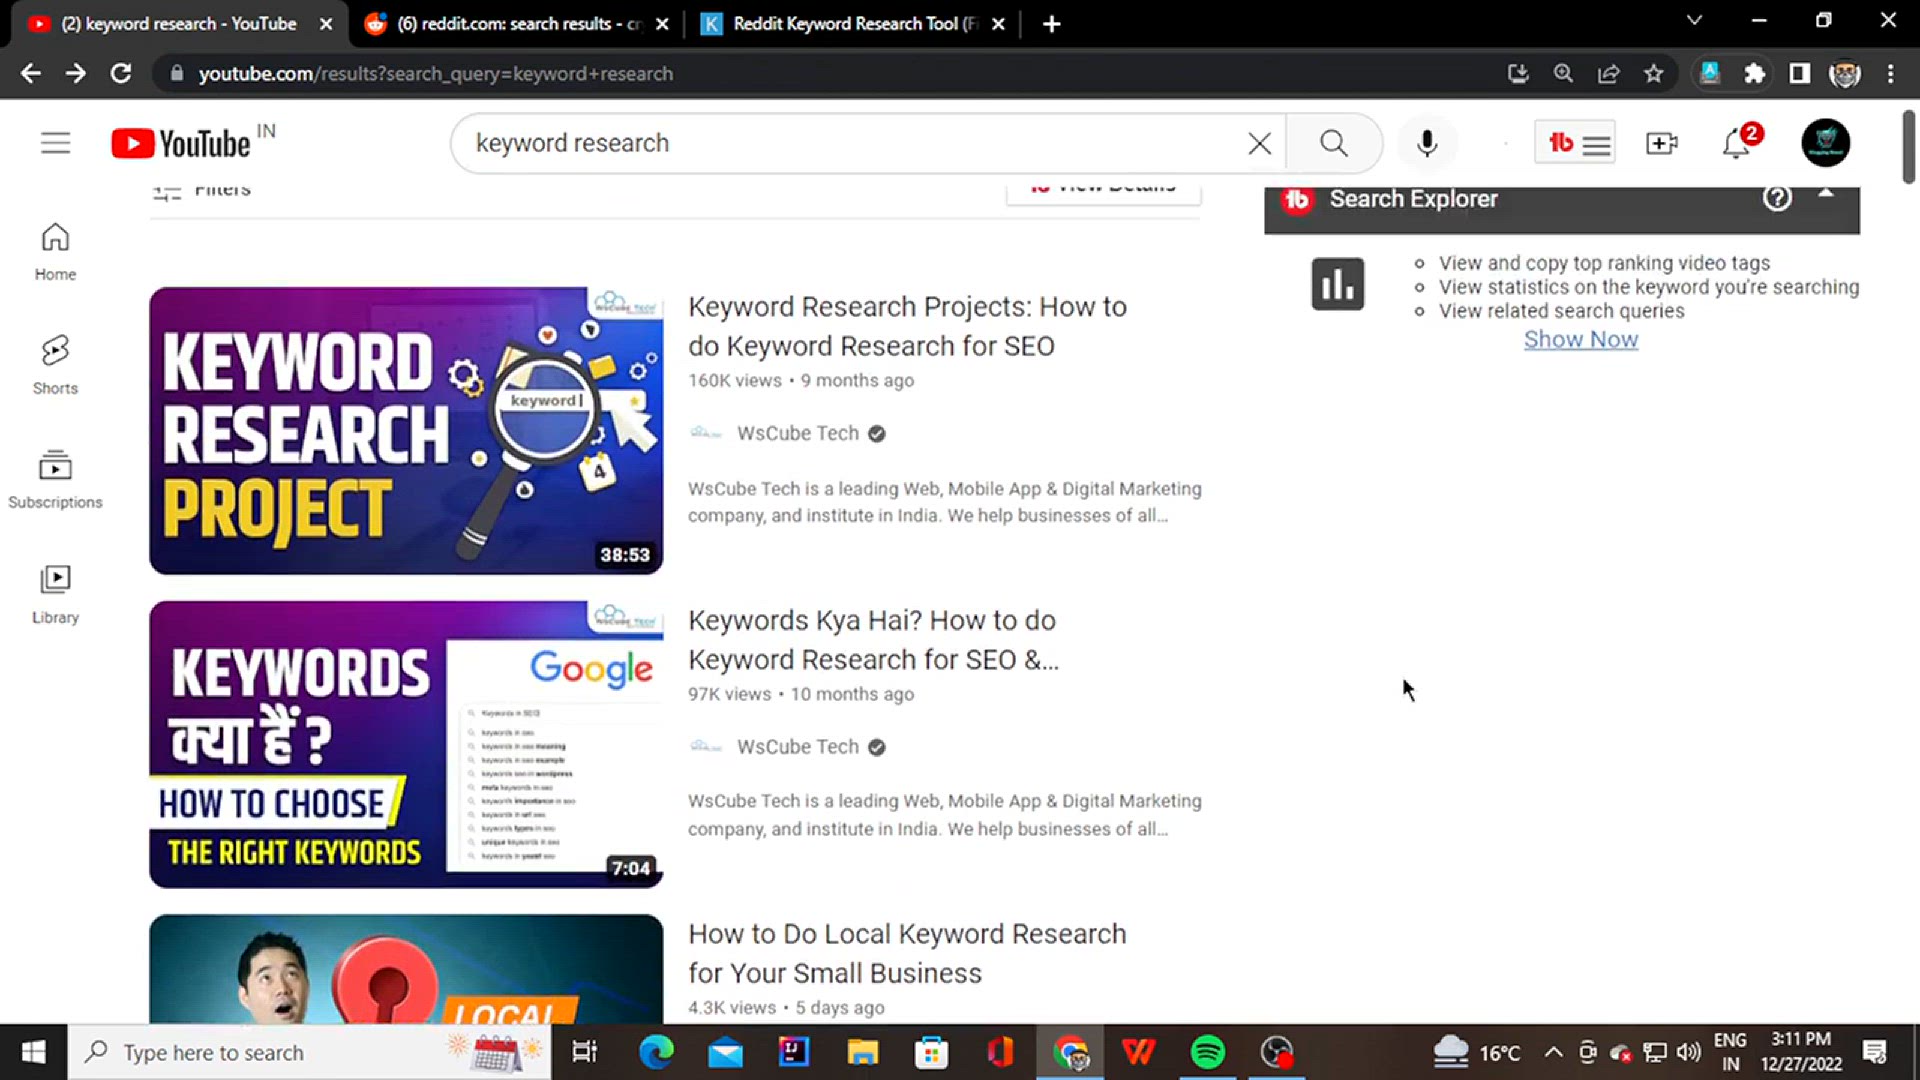
Task: Click the Search Explorer bar chart icon
Action: (x=1337, y=284)
